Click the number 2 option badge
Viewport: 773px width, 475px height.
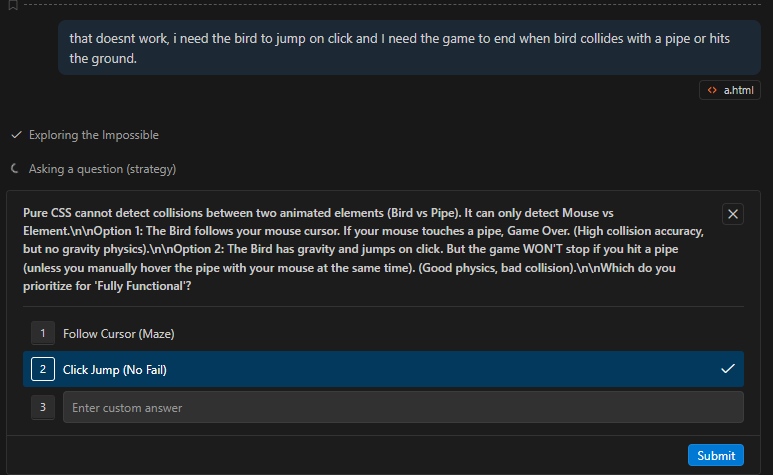tap(42, 370)
